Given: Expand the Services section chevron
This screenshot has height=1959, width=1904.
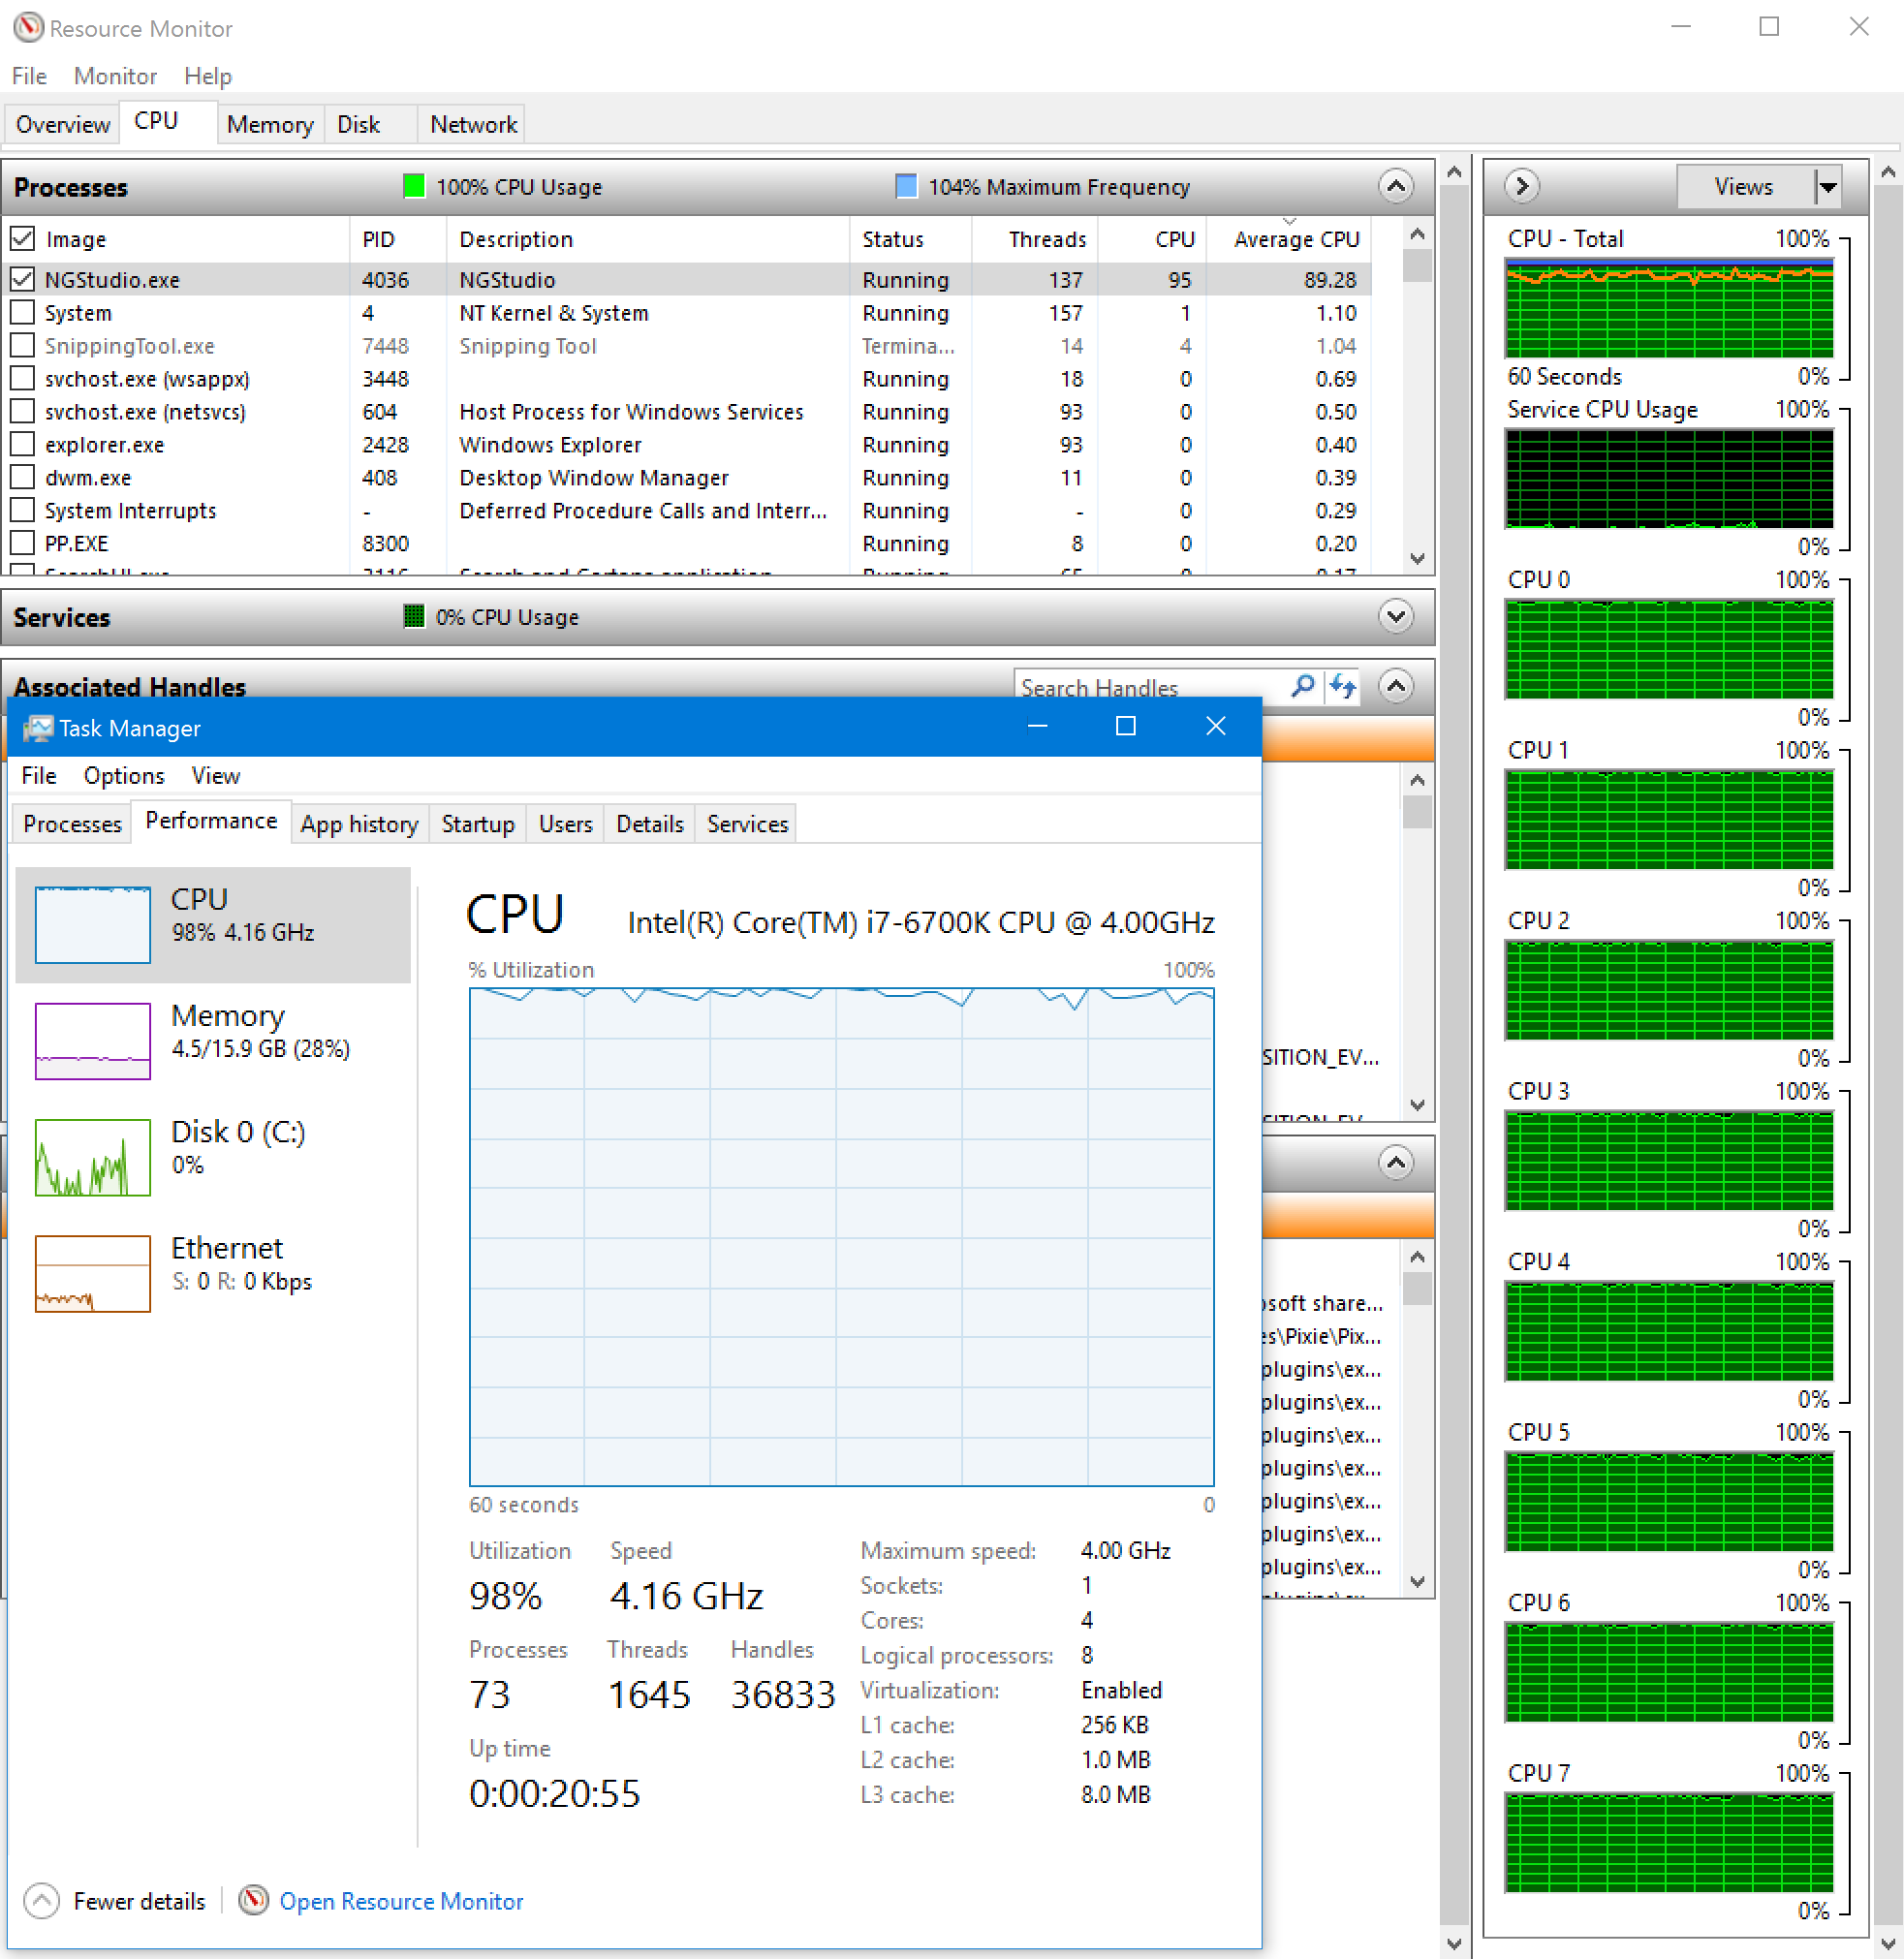Looking at the screenshot, I should [1396, 616].
